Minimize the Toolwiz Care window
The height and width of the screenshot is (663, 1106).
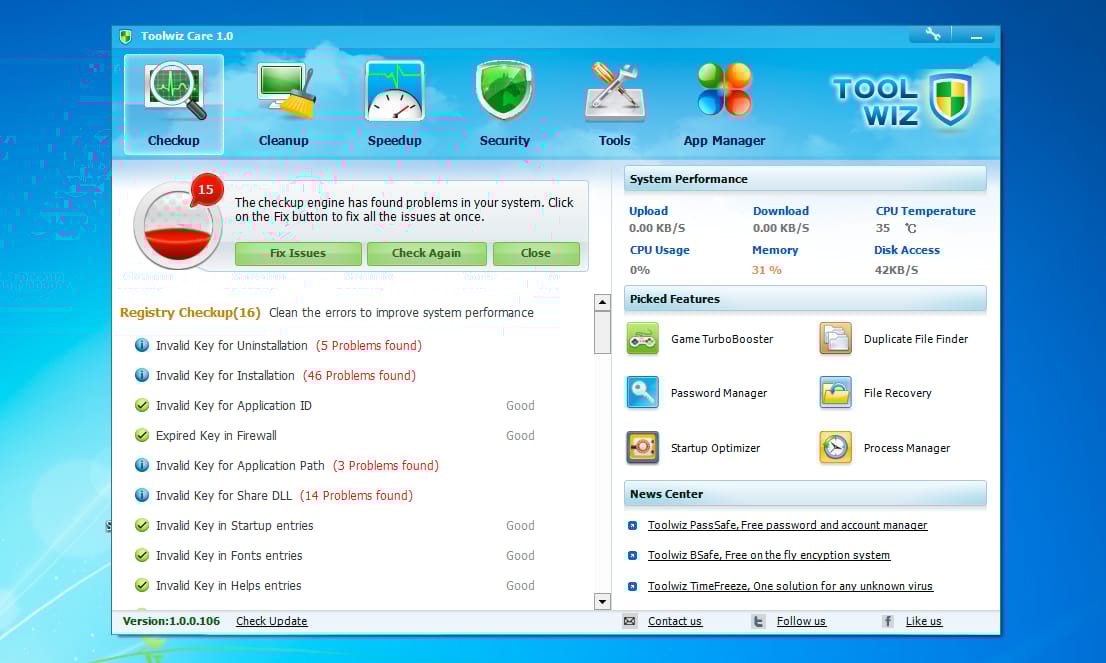[976, 35]
